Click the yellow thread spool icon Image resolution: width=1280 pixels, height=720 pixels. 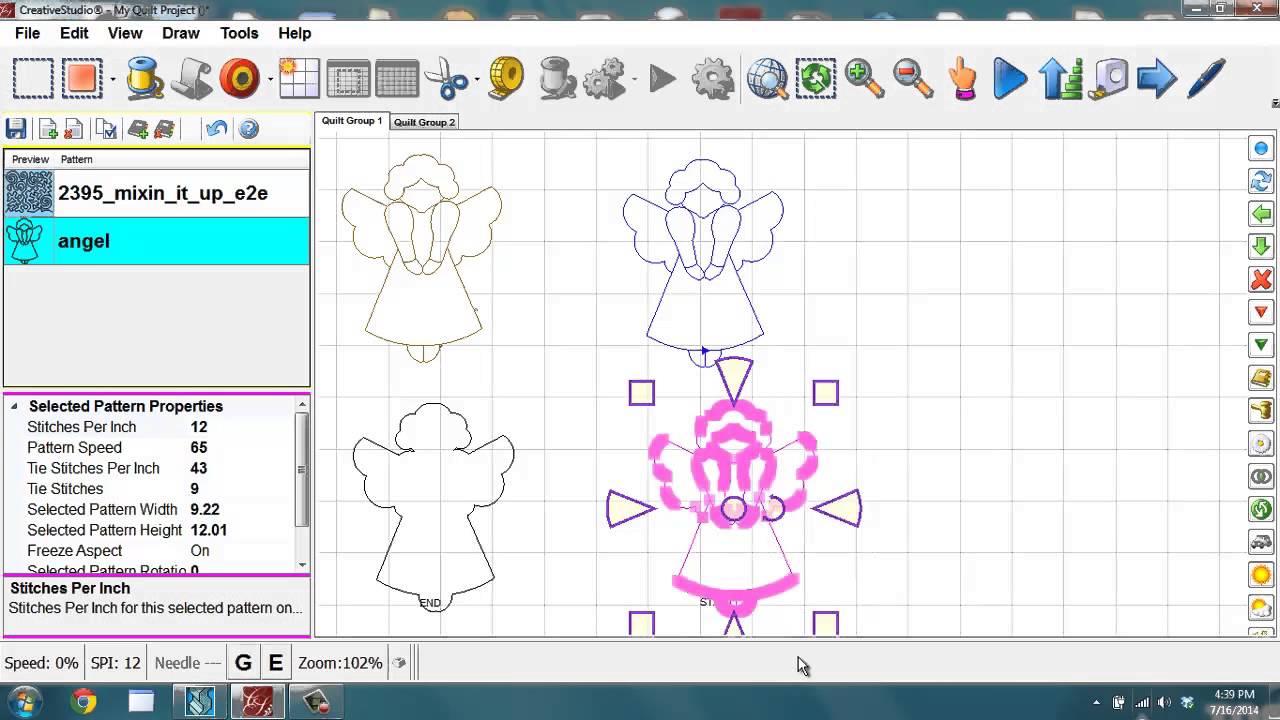point(144,78)
